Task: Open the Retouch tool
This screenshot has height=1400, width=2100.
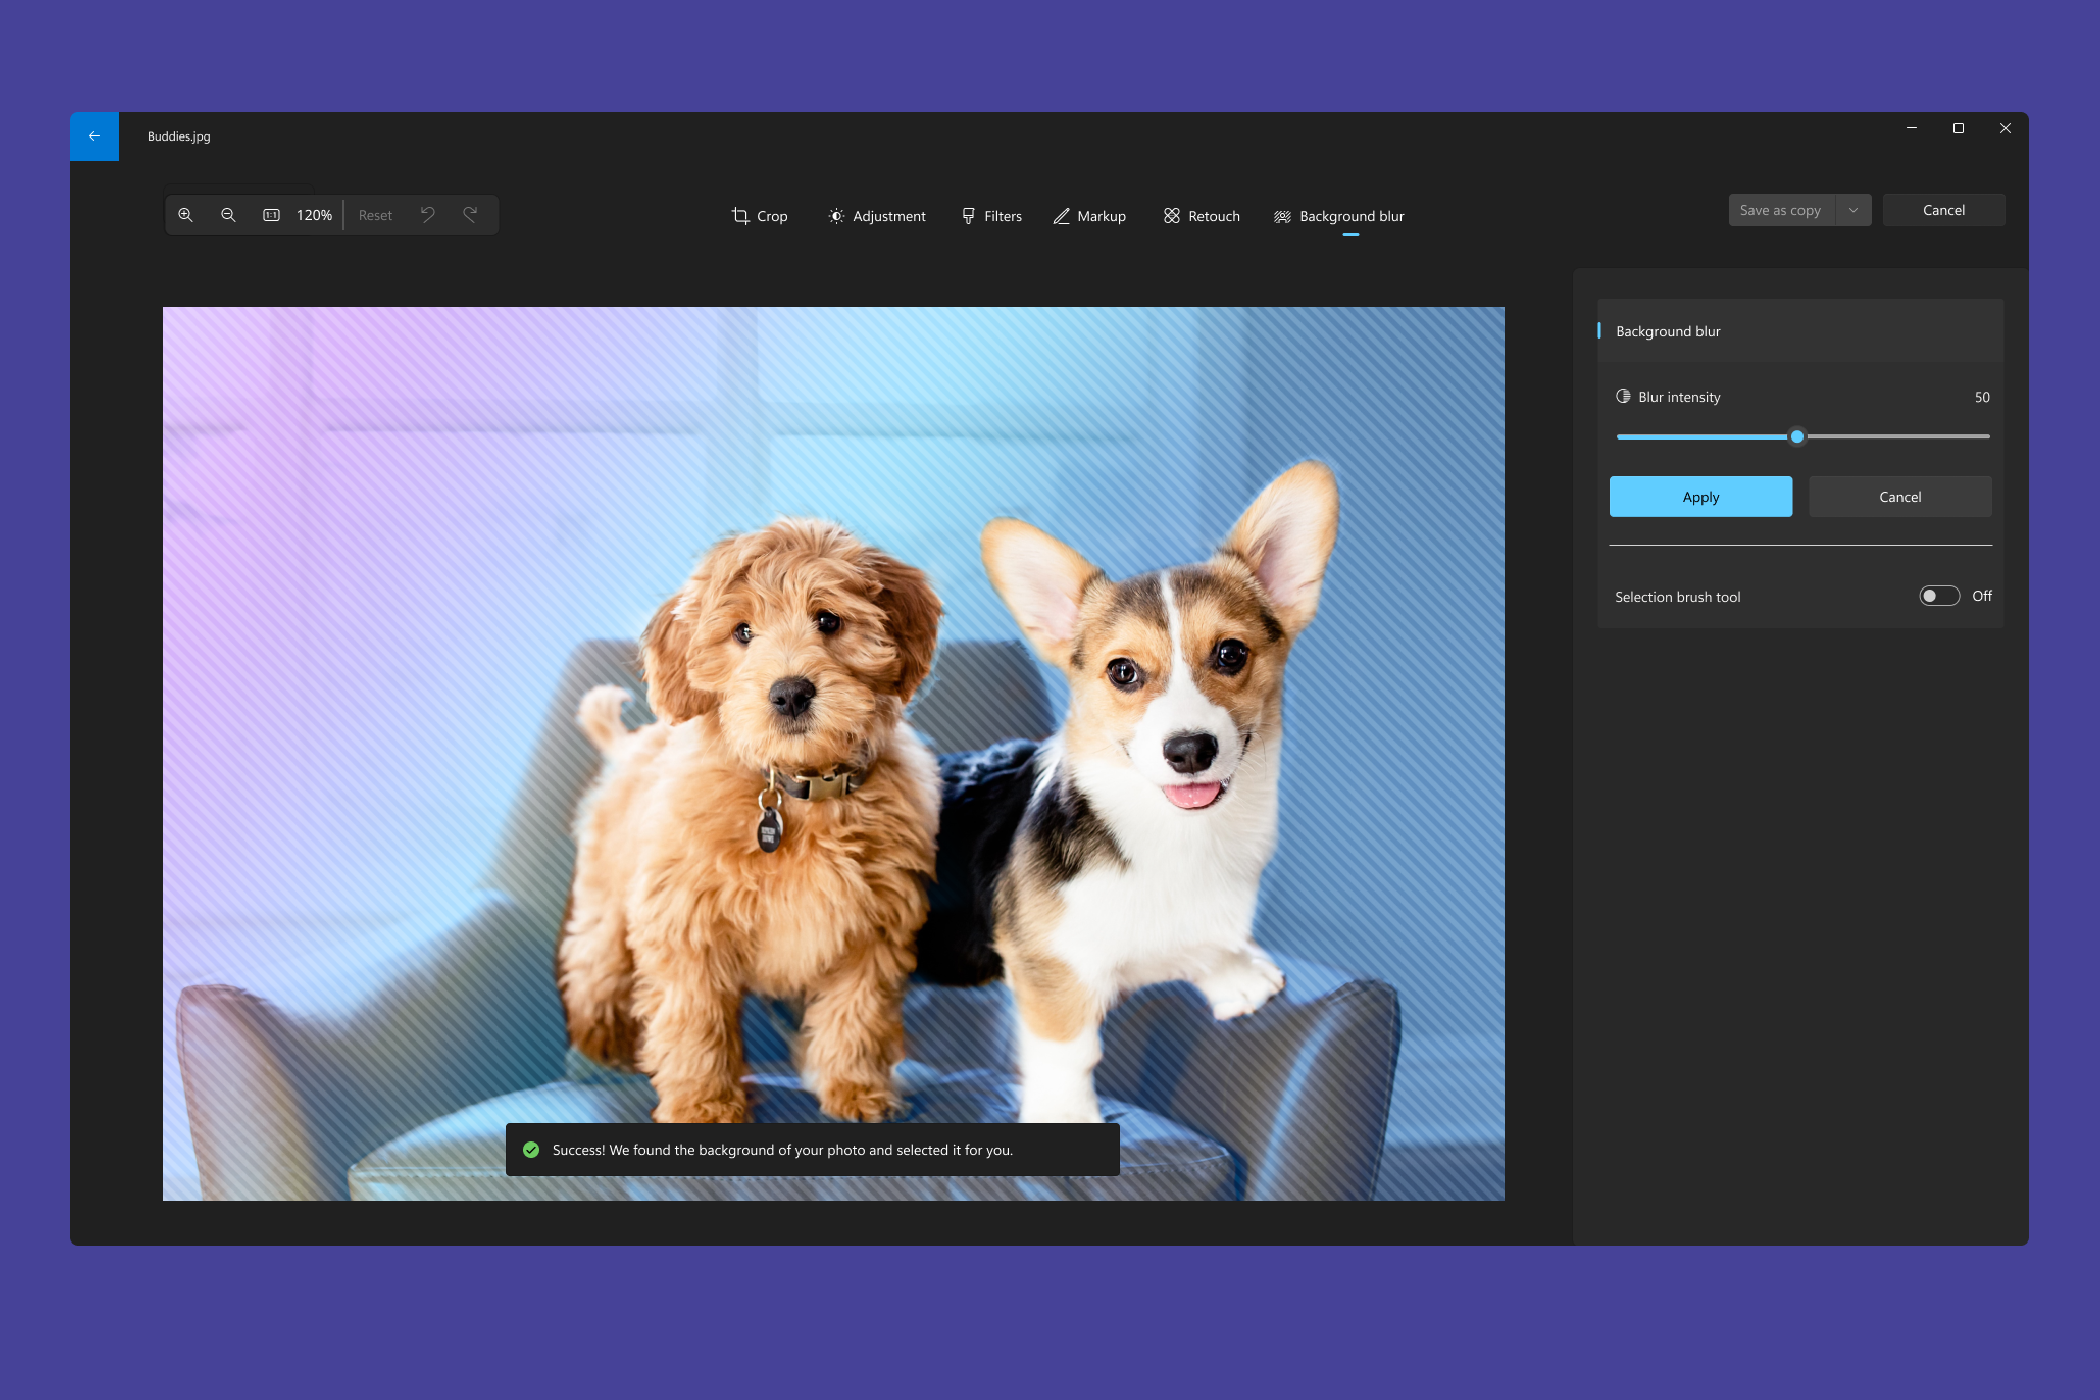Action: tap(1201, 216)
